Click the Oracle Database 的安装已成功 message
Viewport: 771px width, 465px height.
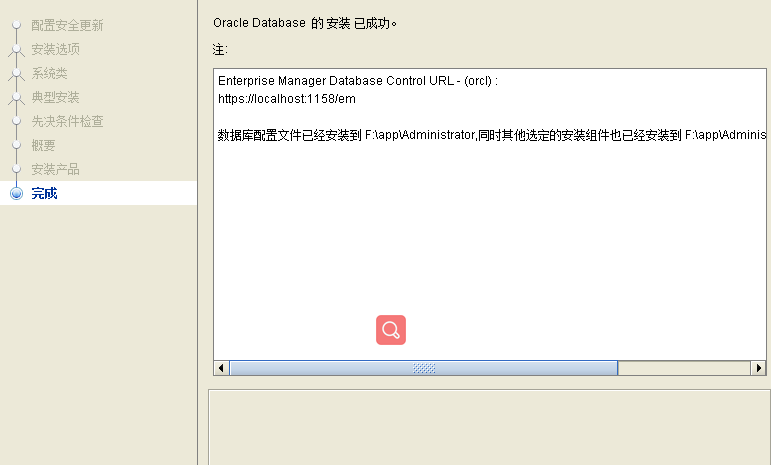pos(305,23)
